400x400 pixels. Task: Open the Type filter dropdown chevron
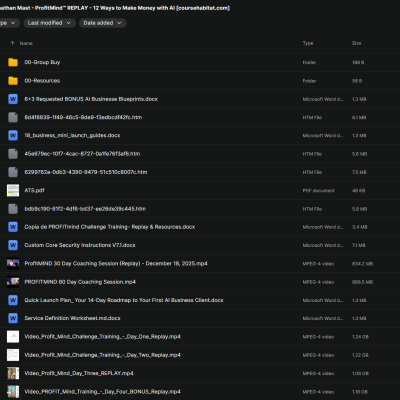tap(13, 23)
